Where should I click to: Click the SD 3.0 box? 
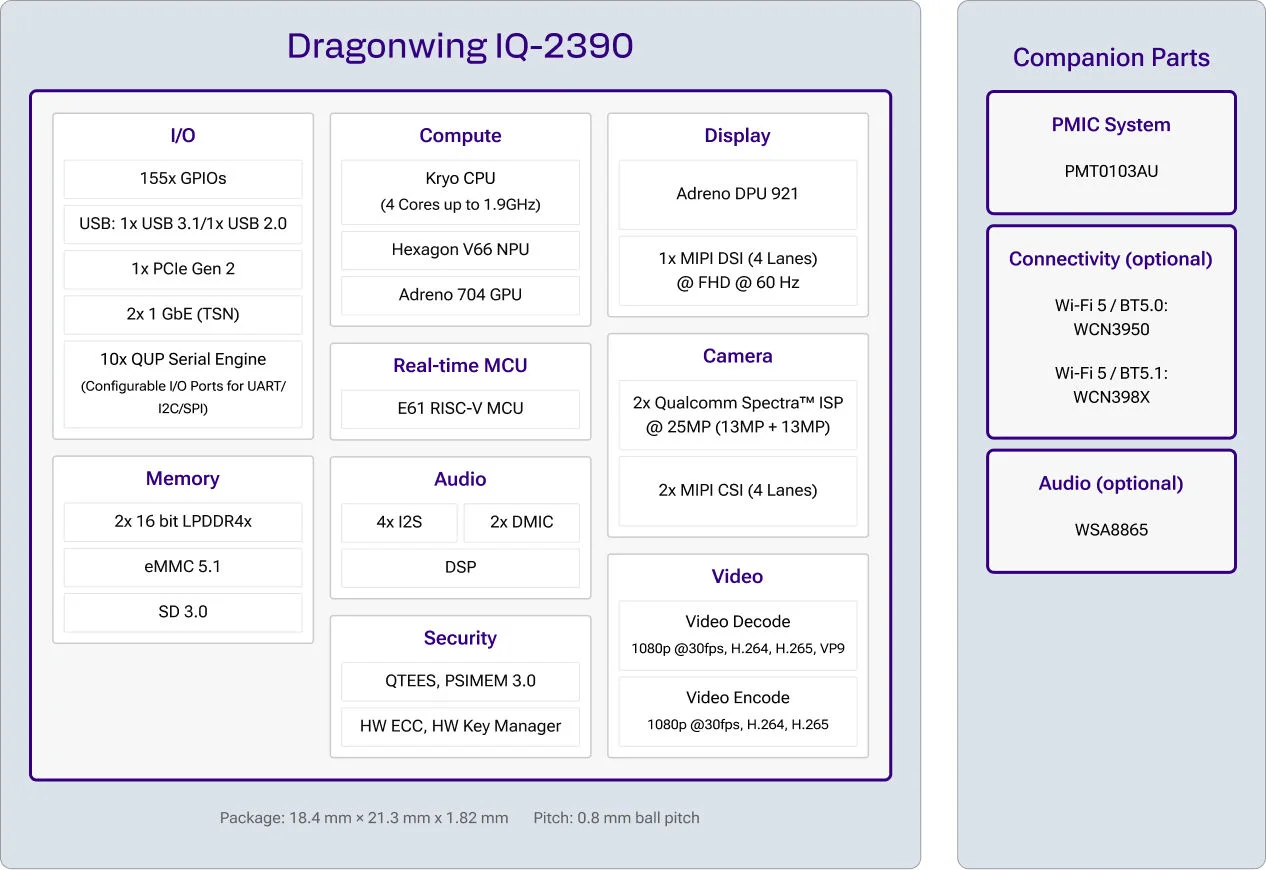183,612
